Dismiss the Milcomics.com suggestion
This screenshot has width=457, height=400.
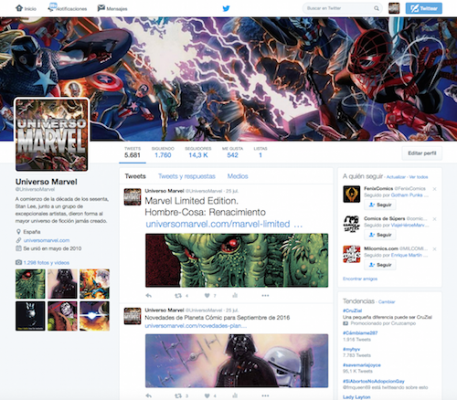tap(434, 249)
